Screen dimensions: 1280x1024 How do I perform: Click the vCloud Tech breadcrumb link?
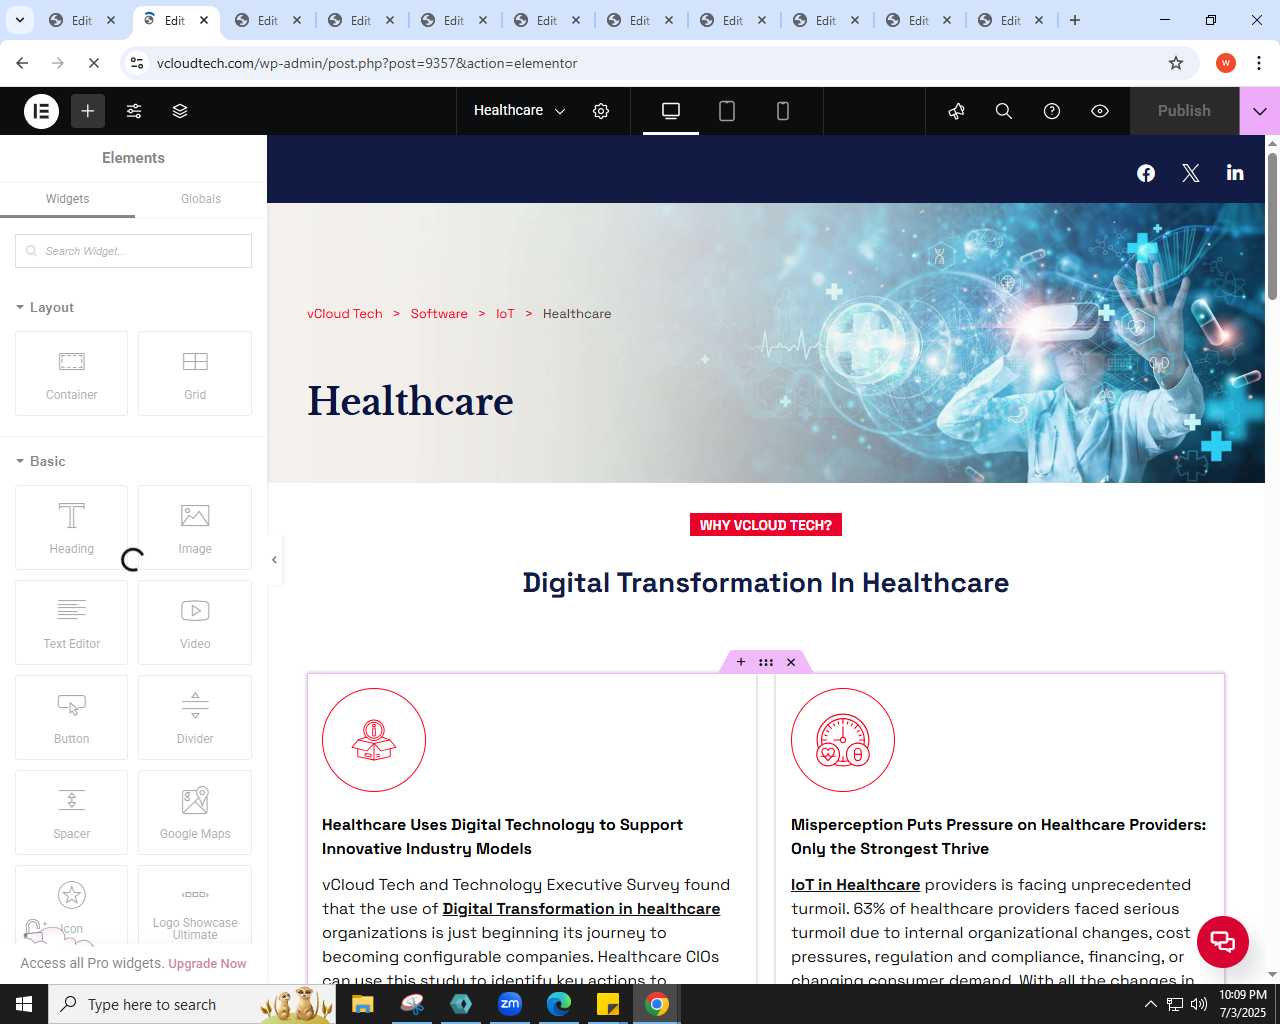pyautogui.click(x=345, y=313)
